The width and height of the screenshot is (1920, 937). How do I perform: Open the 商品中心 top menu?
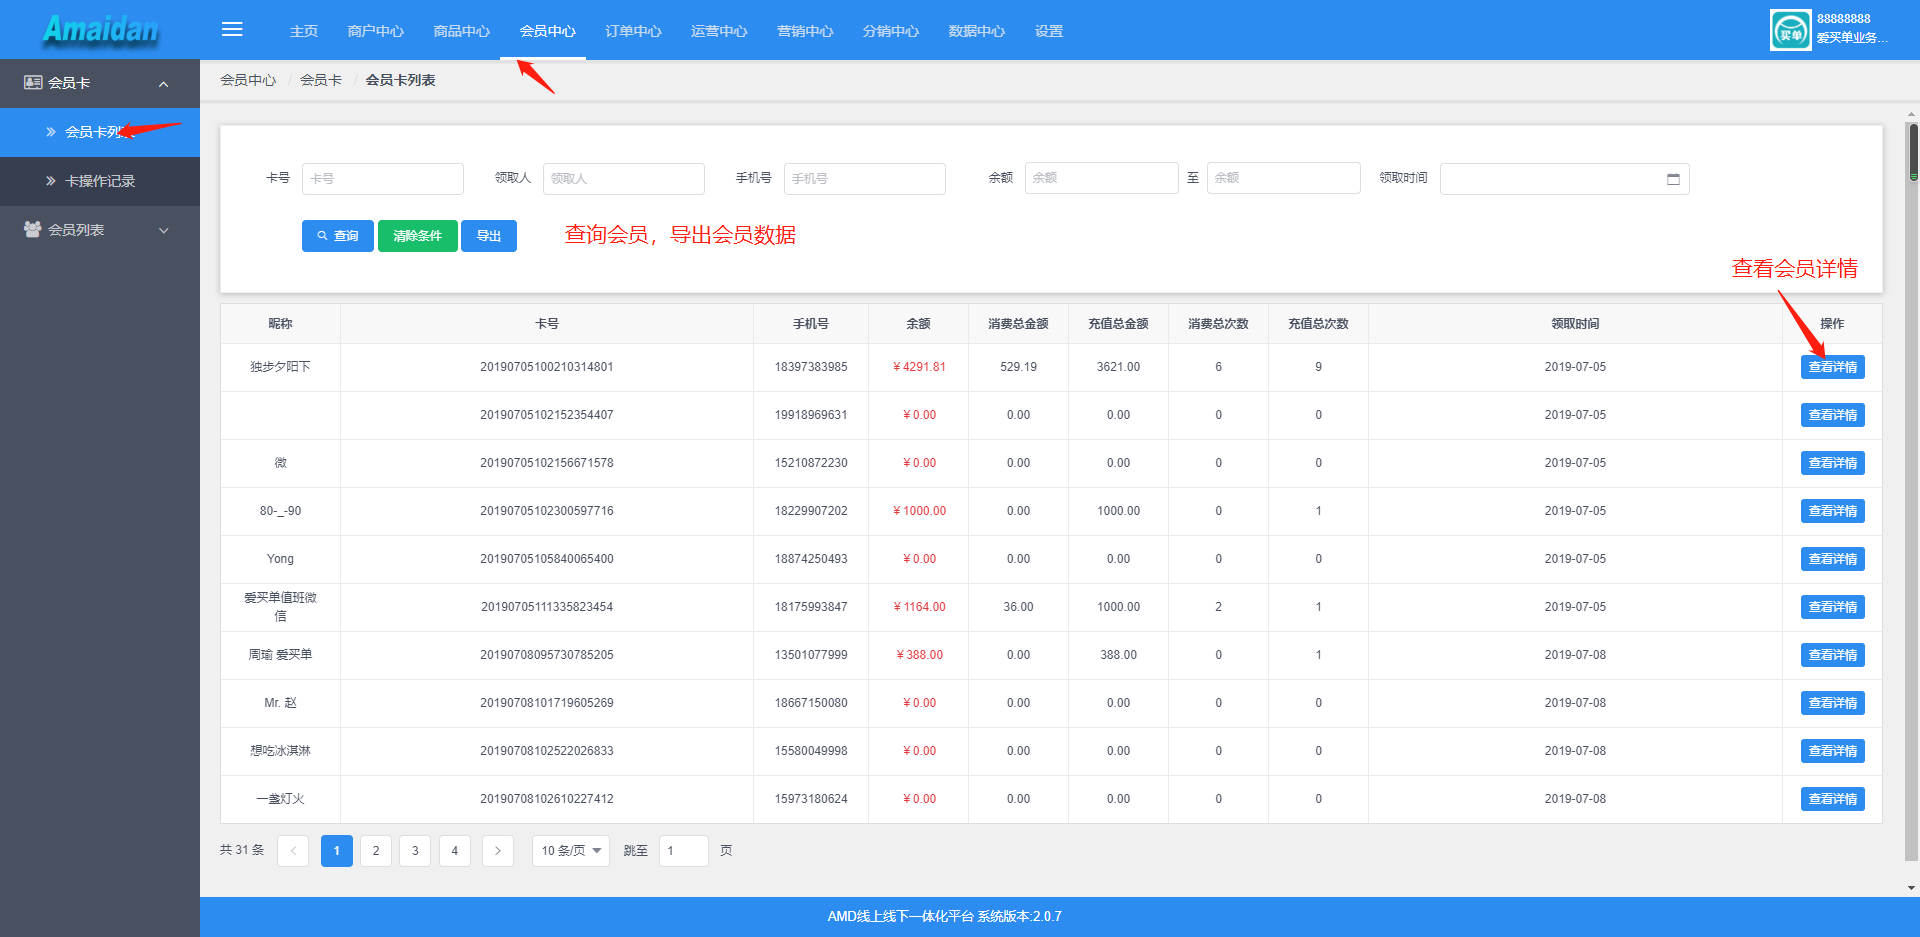(x=462, y=31)
